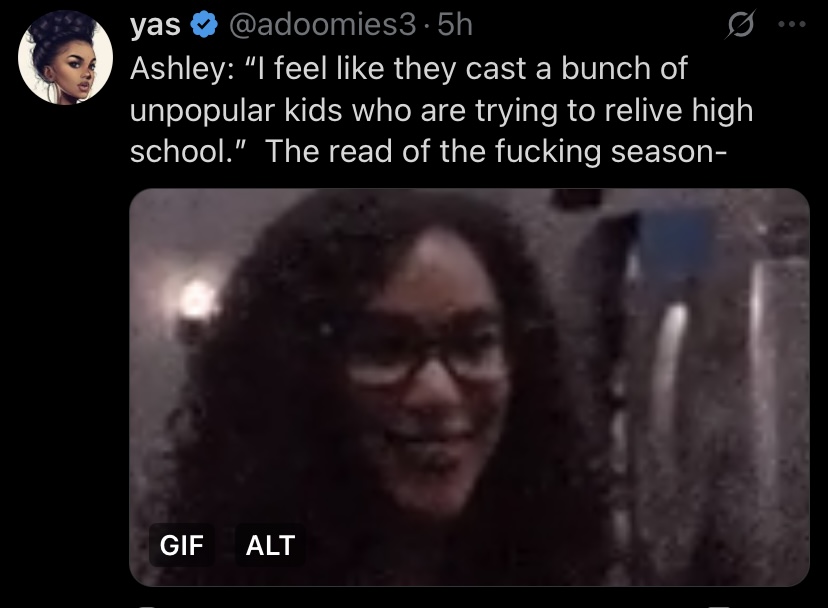Click the curly hair in the GIF
The image size is (828, 608).
tap(275, 370)
